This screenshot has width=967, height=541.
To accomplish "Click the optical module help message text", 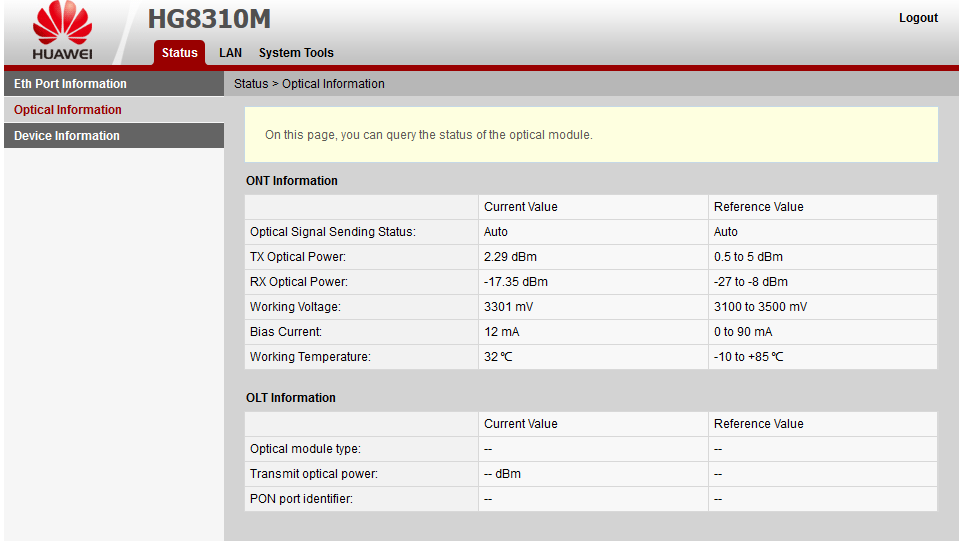I will pyautogui.click(x=429, y=134).
